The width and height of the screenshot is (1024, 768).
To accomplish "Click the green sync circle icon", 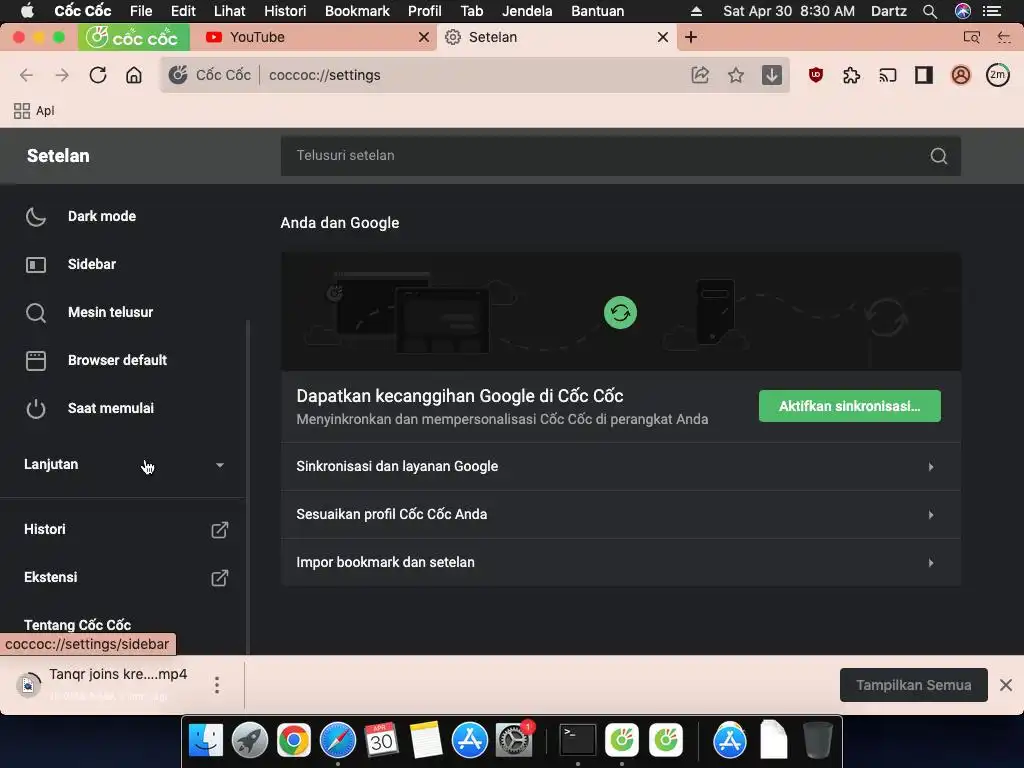I will click(x=620, y=313).
